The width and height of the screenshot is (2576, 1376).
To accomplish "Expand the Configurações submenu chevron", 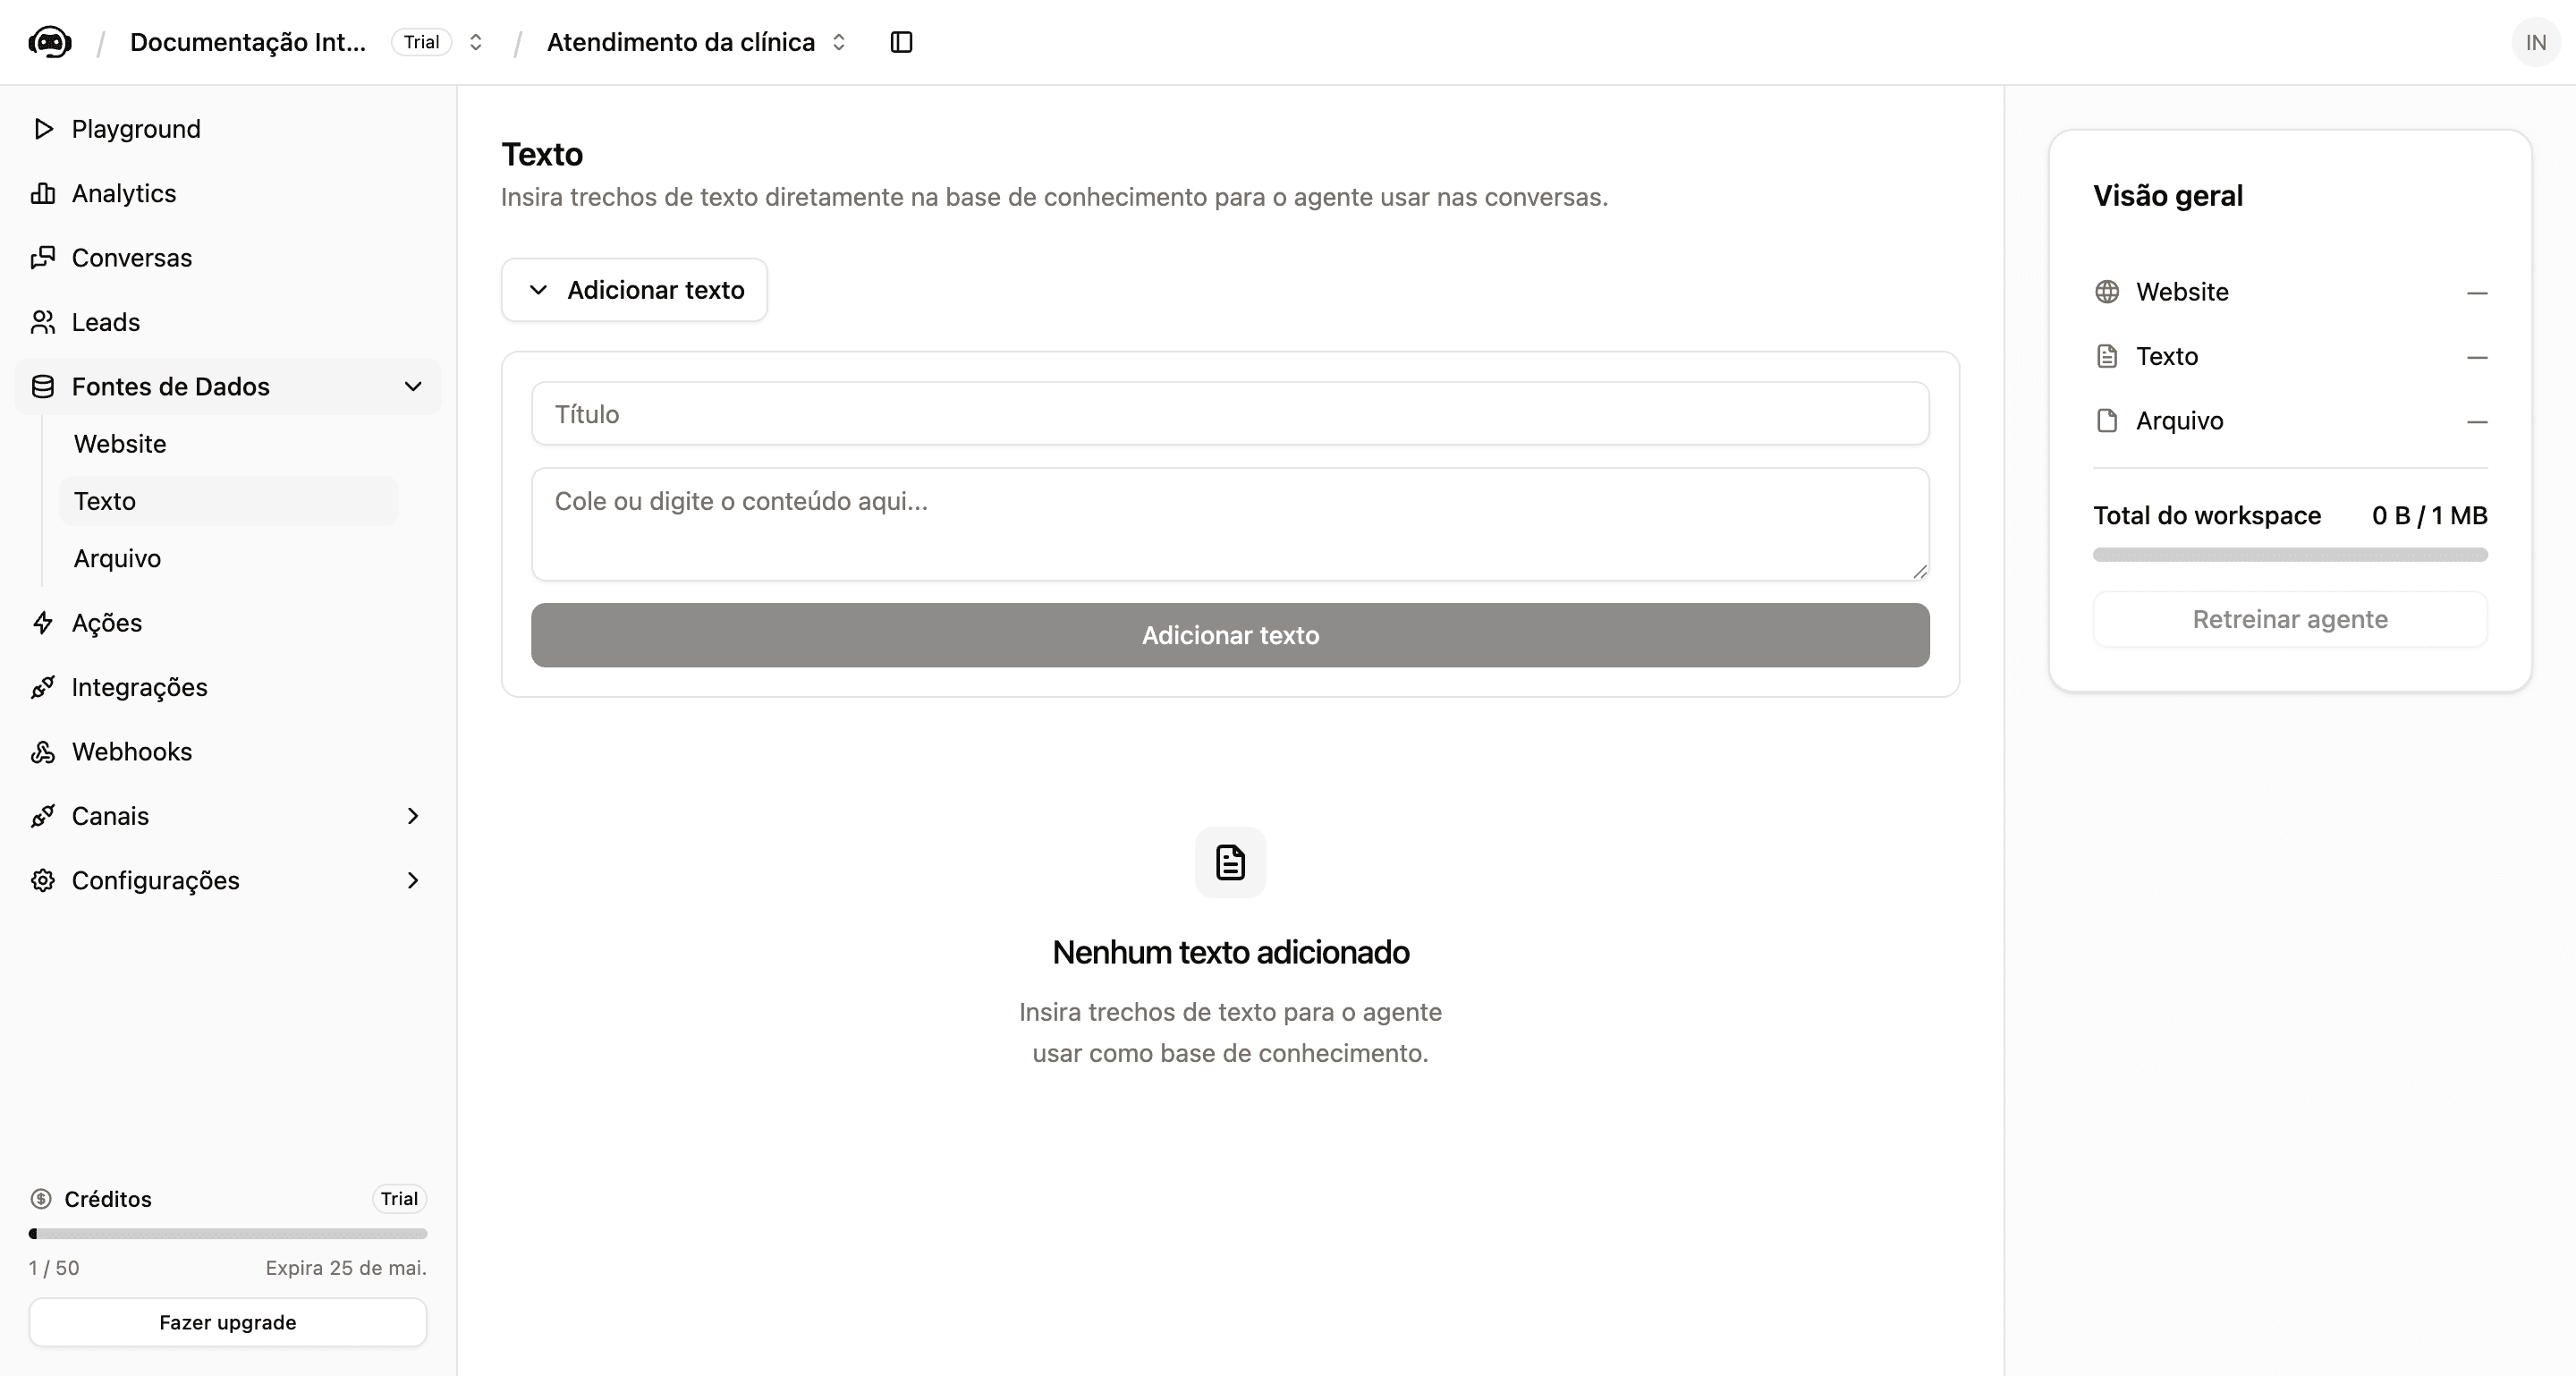I will click(413, 881).
